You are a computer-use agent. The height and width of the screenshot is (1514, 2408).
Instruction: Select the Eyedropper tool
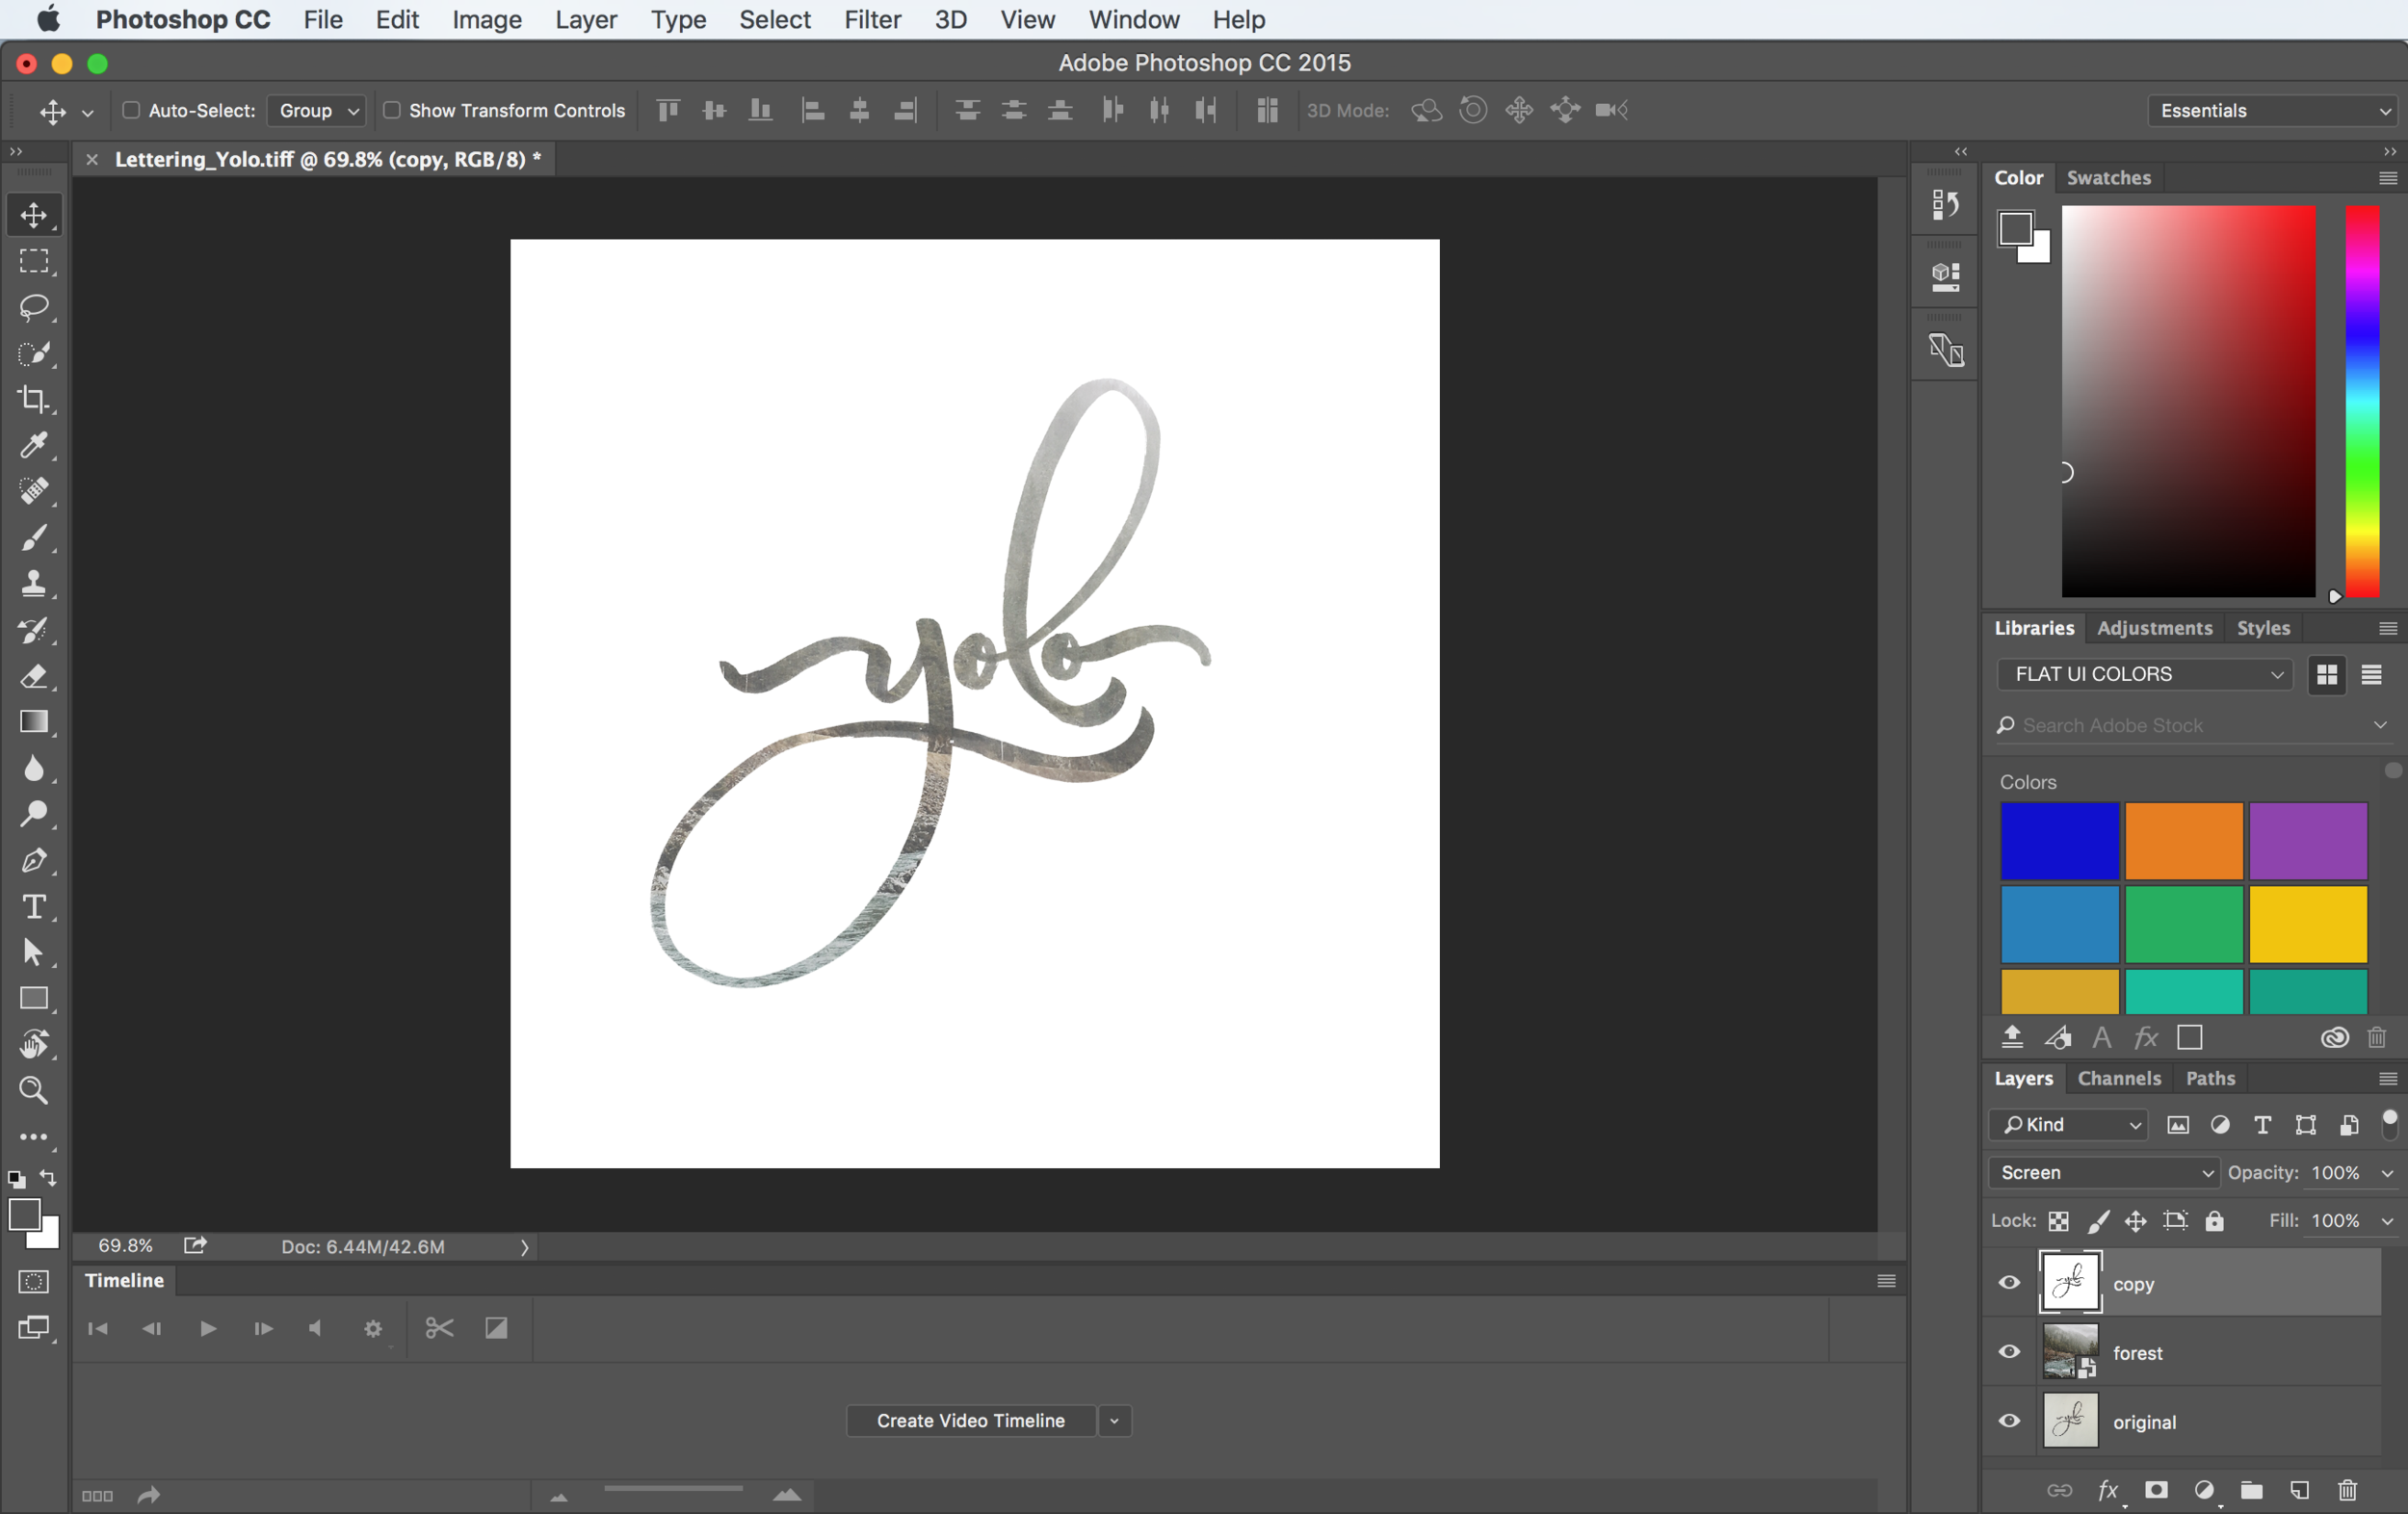tap(34, 445)
